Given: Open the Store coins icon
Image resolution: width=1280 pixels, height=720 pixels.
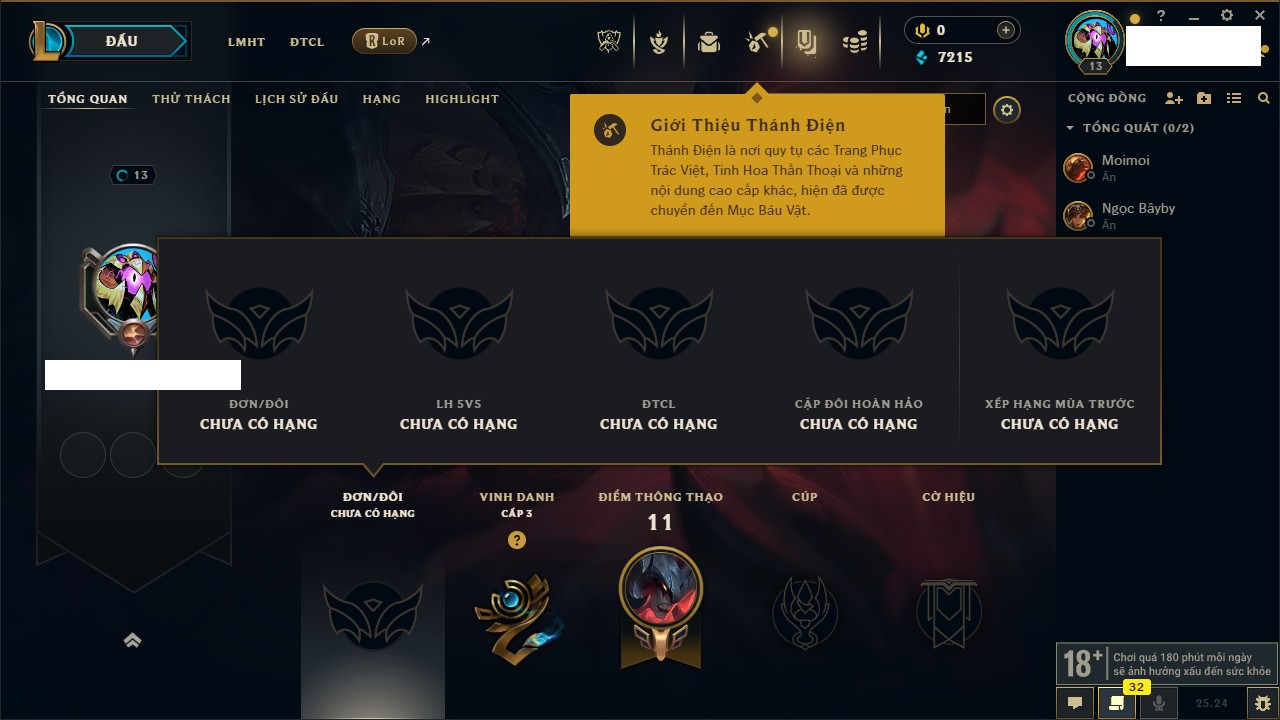Looking at the screenshot, I should point(855,42).
